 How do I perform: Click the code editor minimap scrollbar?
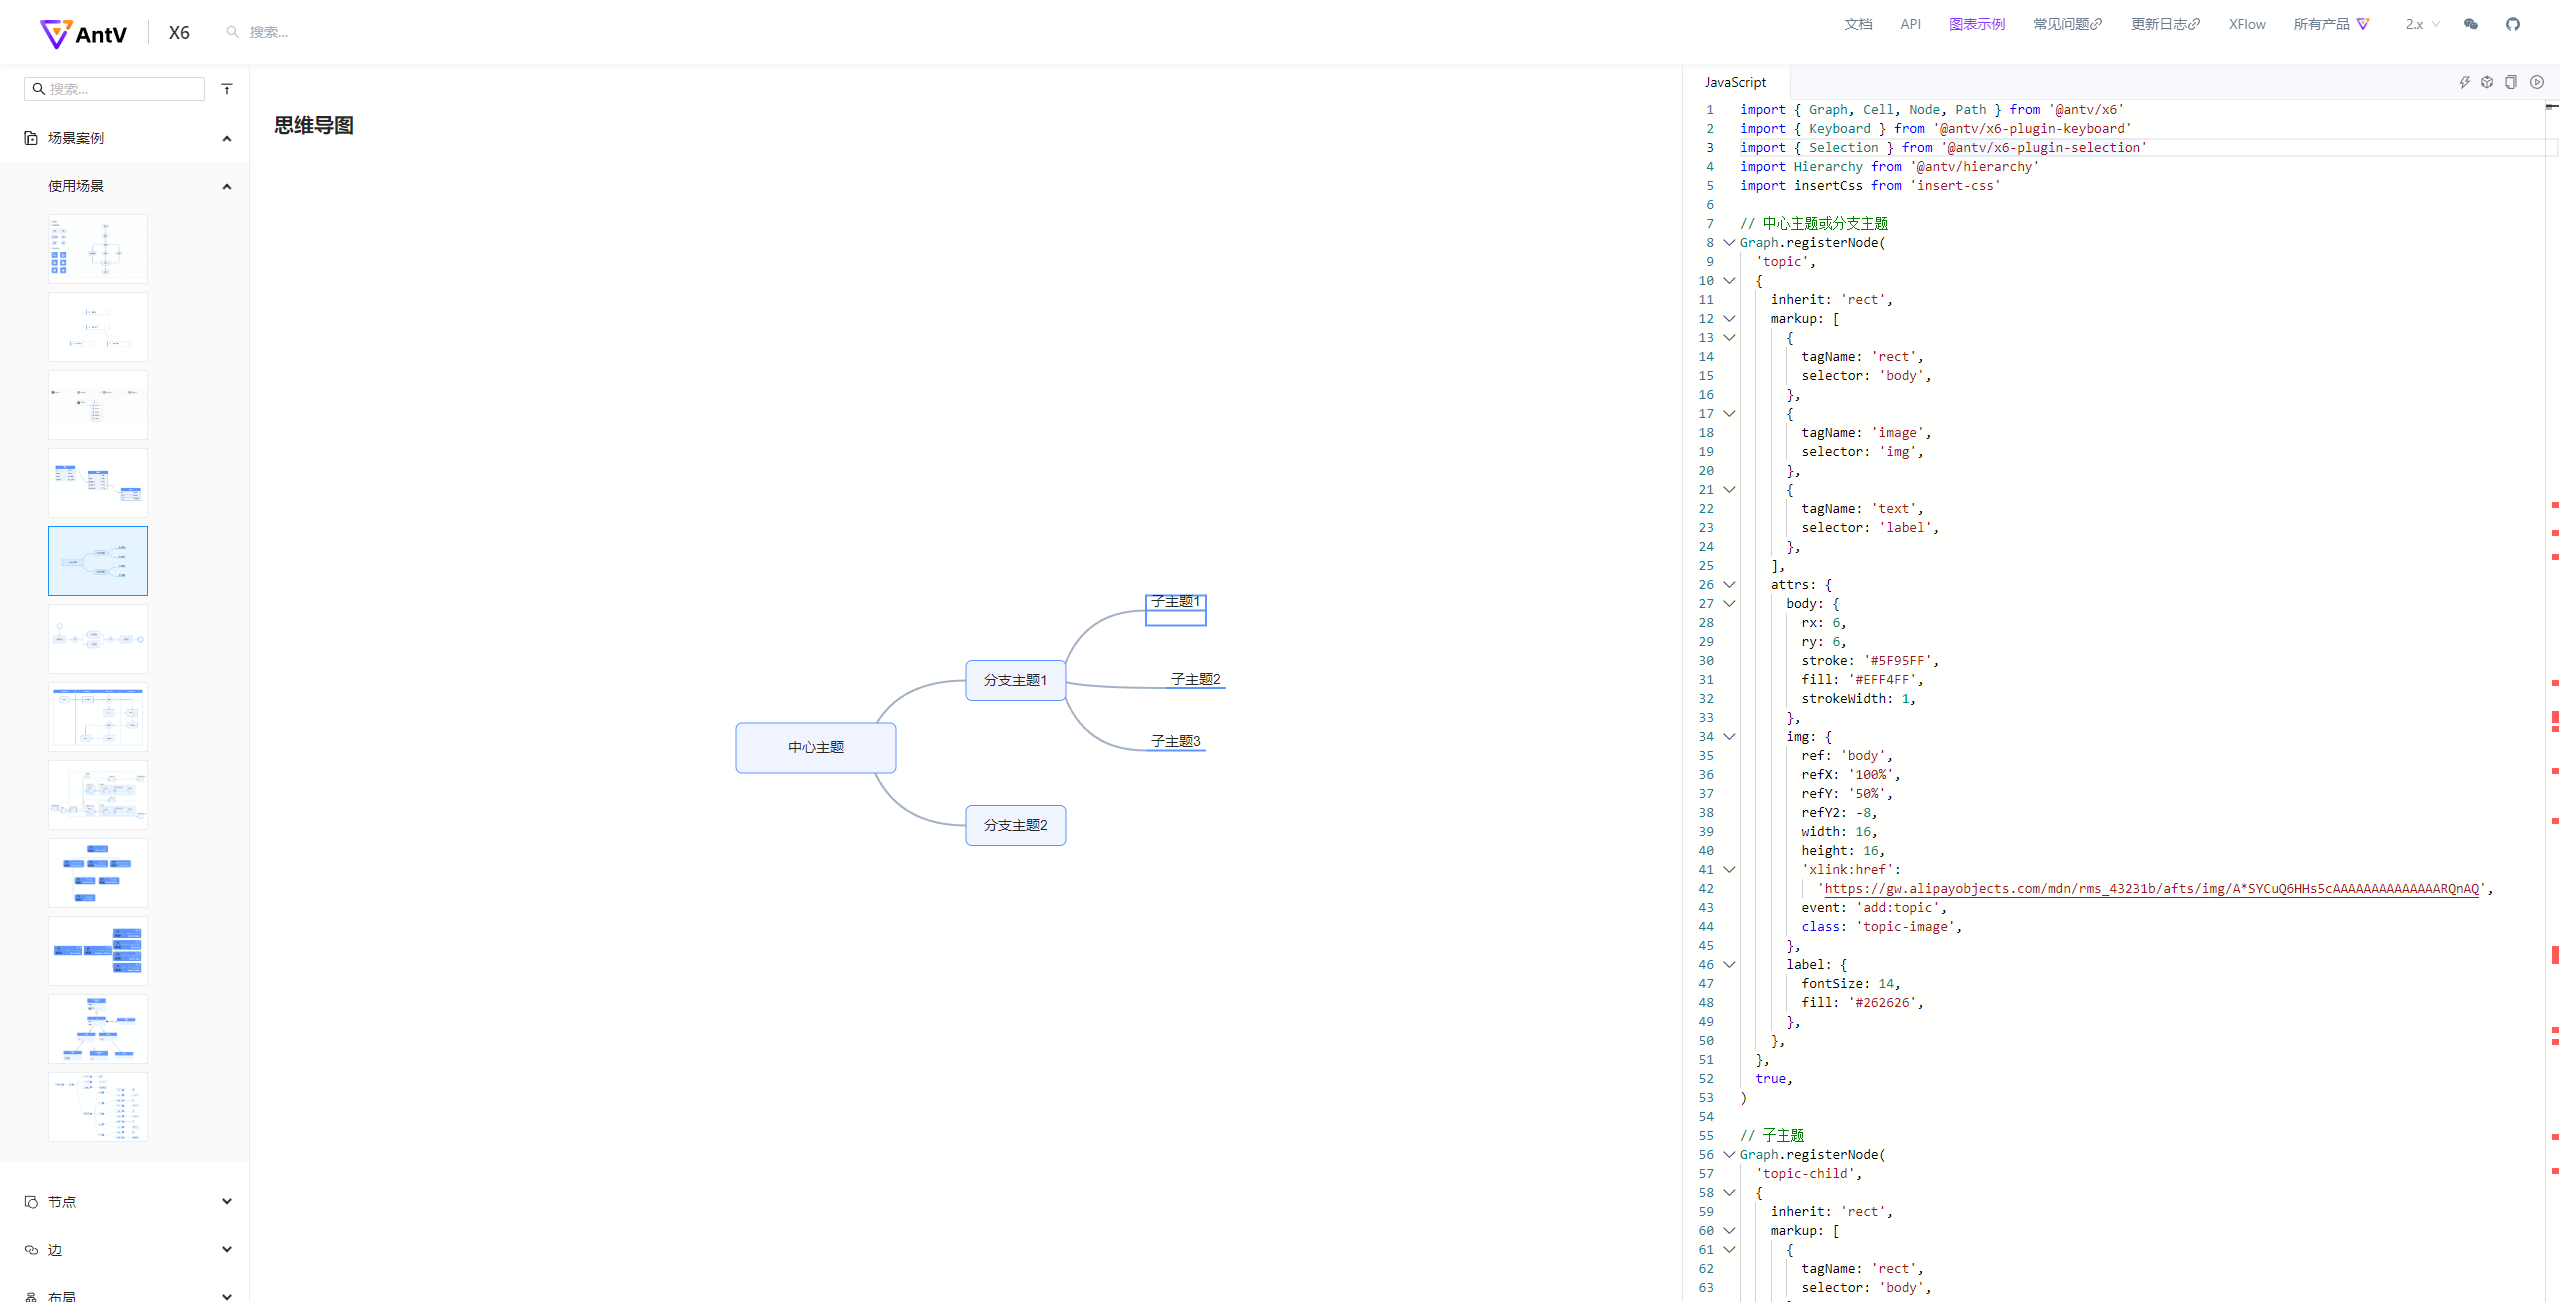[2552, 700]
